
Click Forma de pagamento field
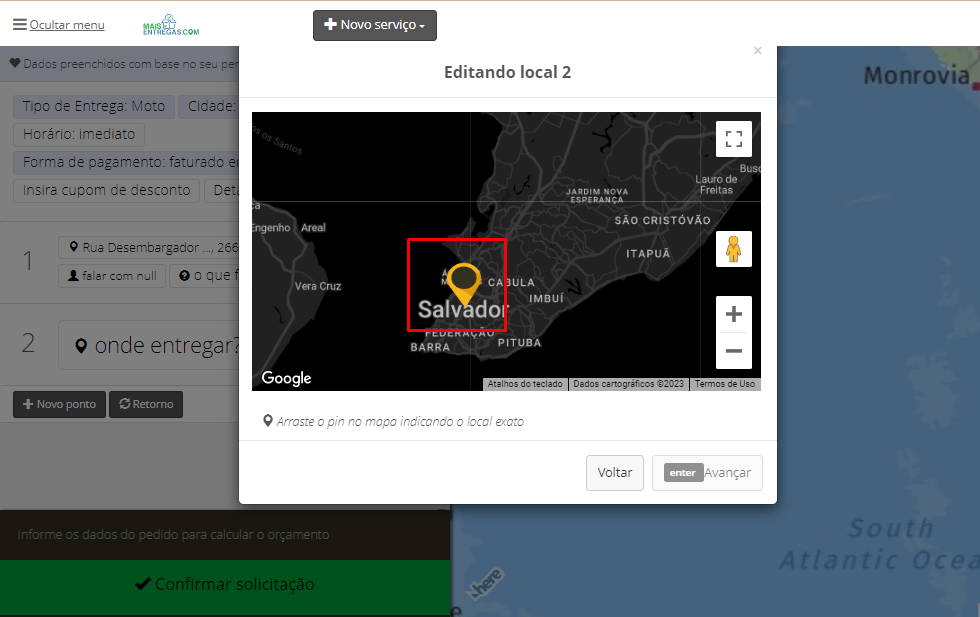(126, 163)
